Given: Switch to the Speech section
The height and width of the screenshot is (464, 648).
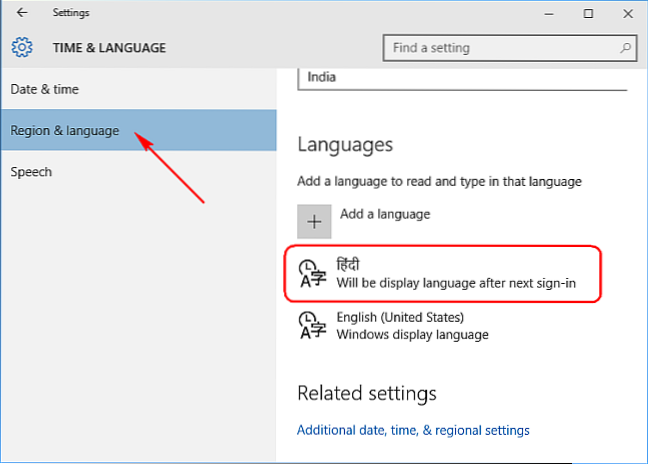Looking at the screenshot, I should [31, 171].
